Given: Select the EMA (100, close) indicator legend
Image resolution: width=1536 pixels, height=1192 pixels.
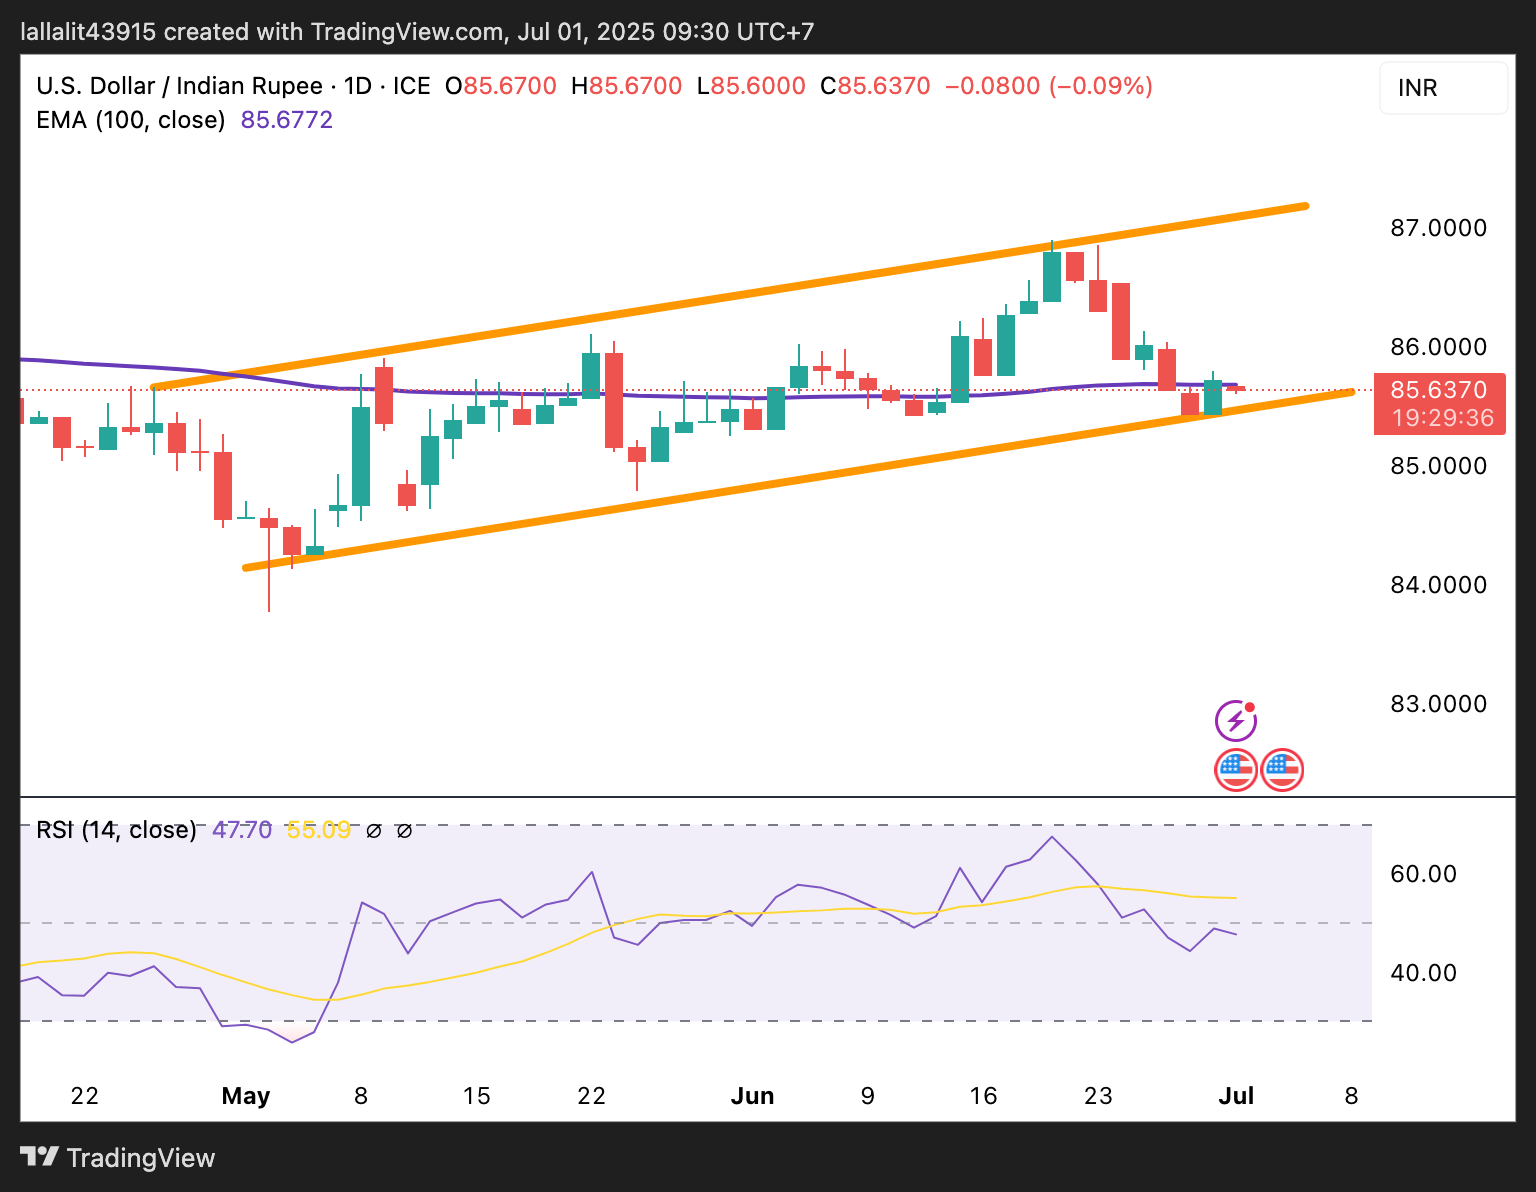Looking at the screenshot, I should (x=131, y=120).
